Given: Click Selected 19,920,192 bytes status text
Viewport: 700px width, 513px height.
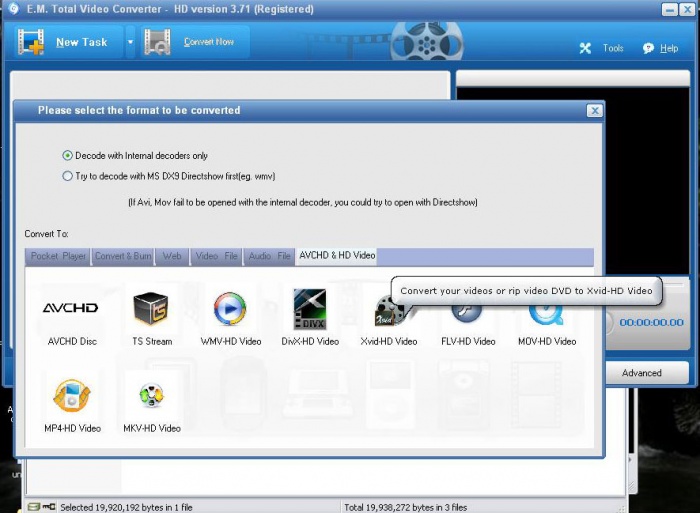Looking at the screenshot, I should pos(126,507).
